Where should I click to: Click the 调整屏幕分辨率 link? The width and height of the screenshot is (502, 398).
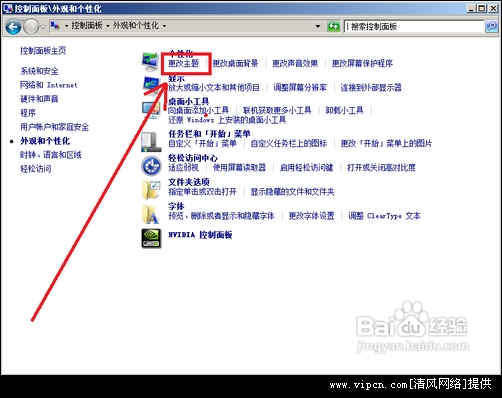[300, 87]
